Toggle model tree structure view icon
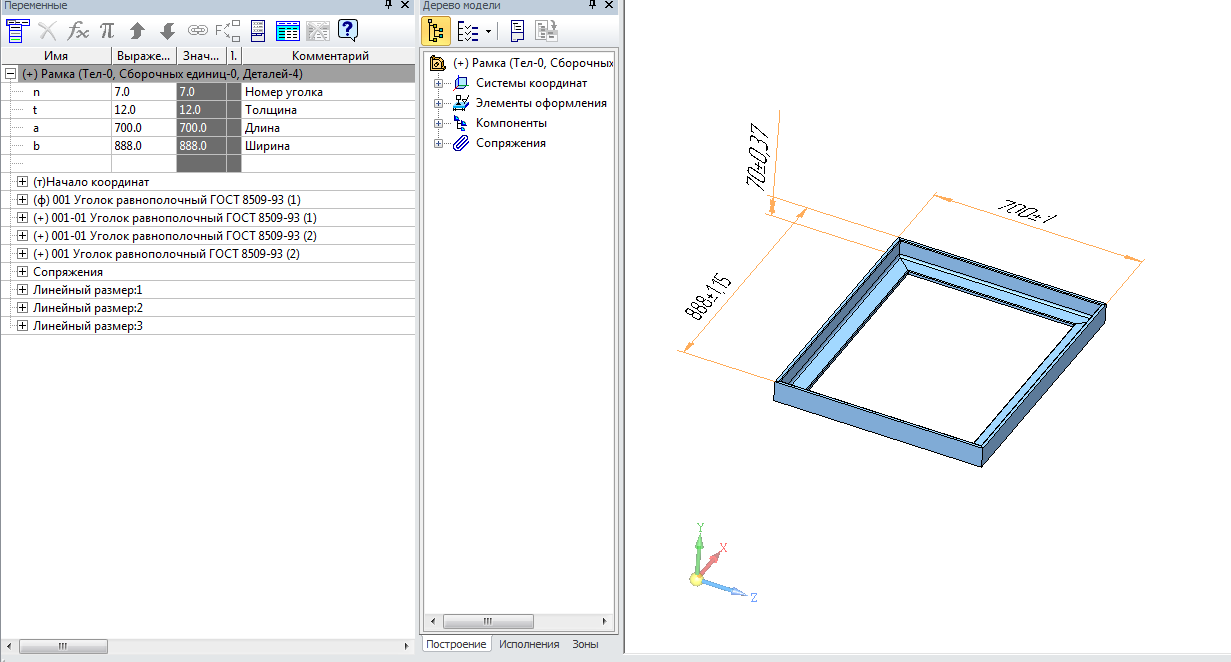 [x=435, y=31]
